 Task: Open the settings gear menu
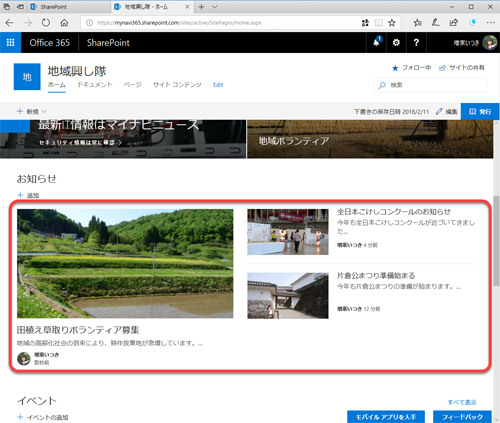[396, 43]
